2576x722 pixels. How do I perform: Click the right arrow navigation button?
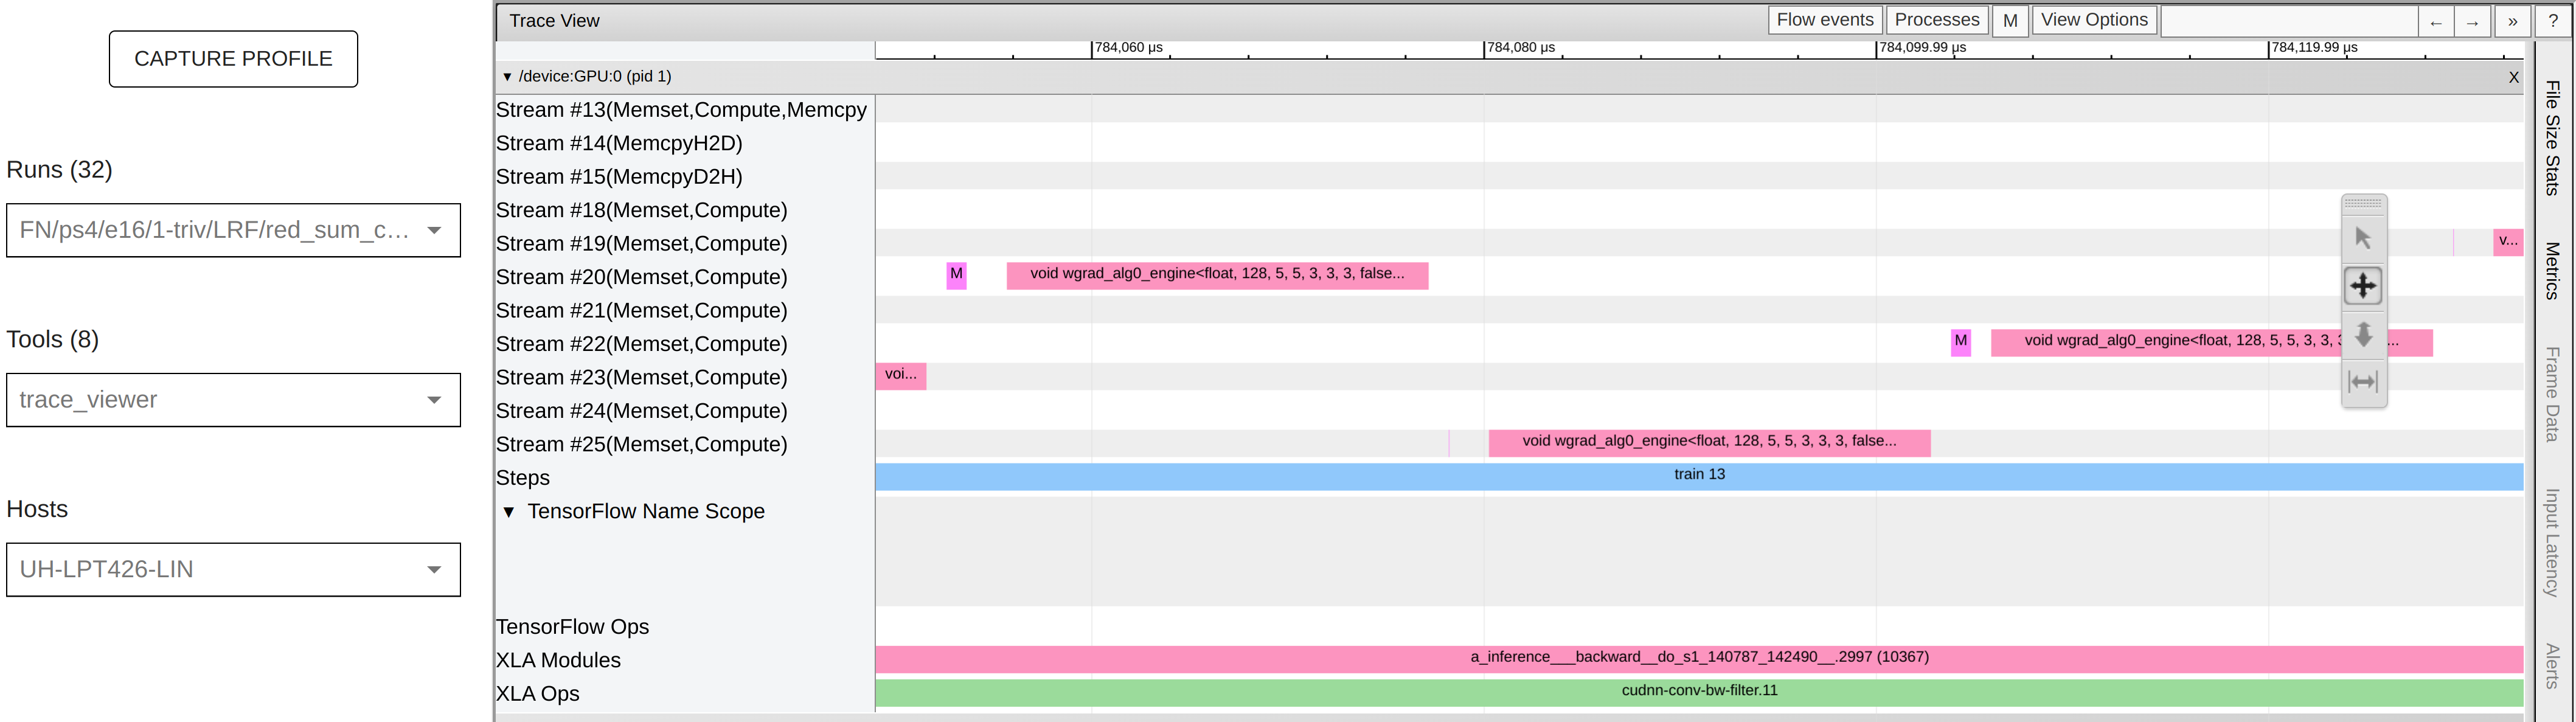[2472, 21]
